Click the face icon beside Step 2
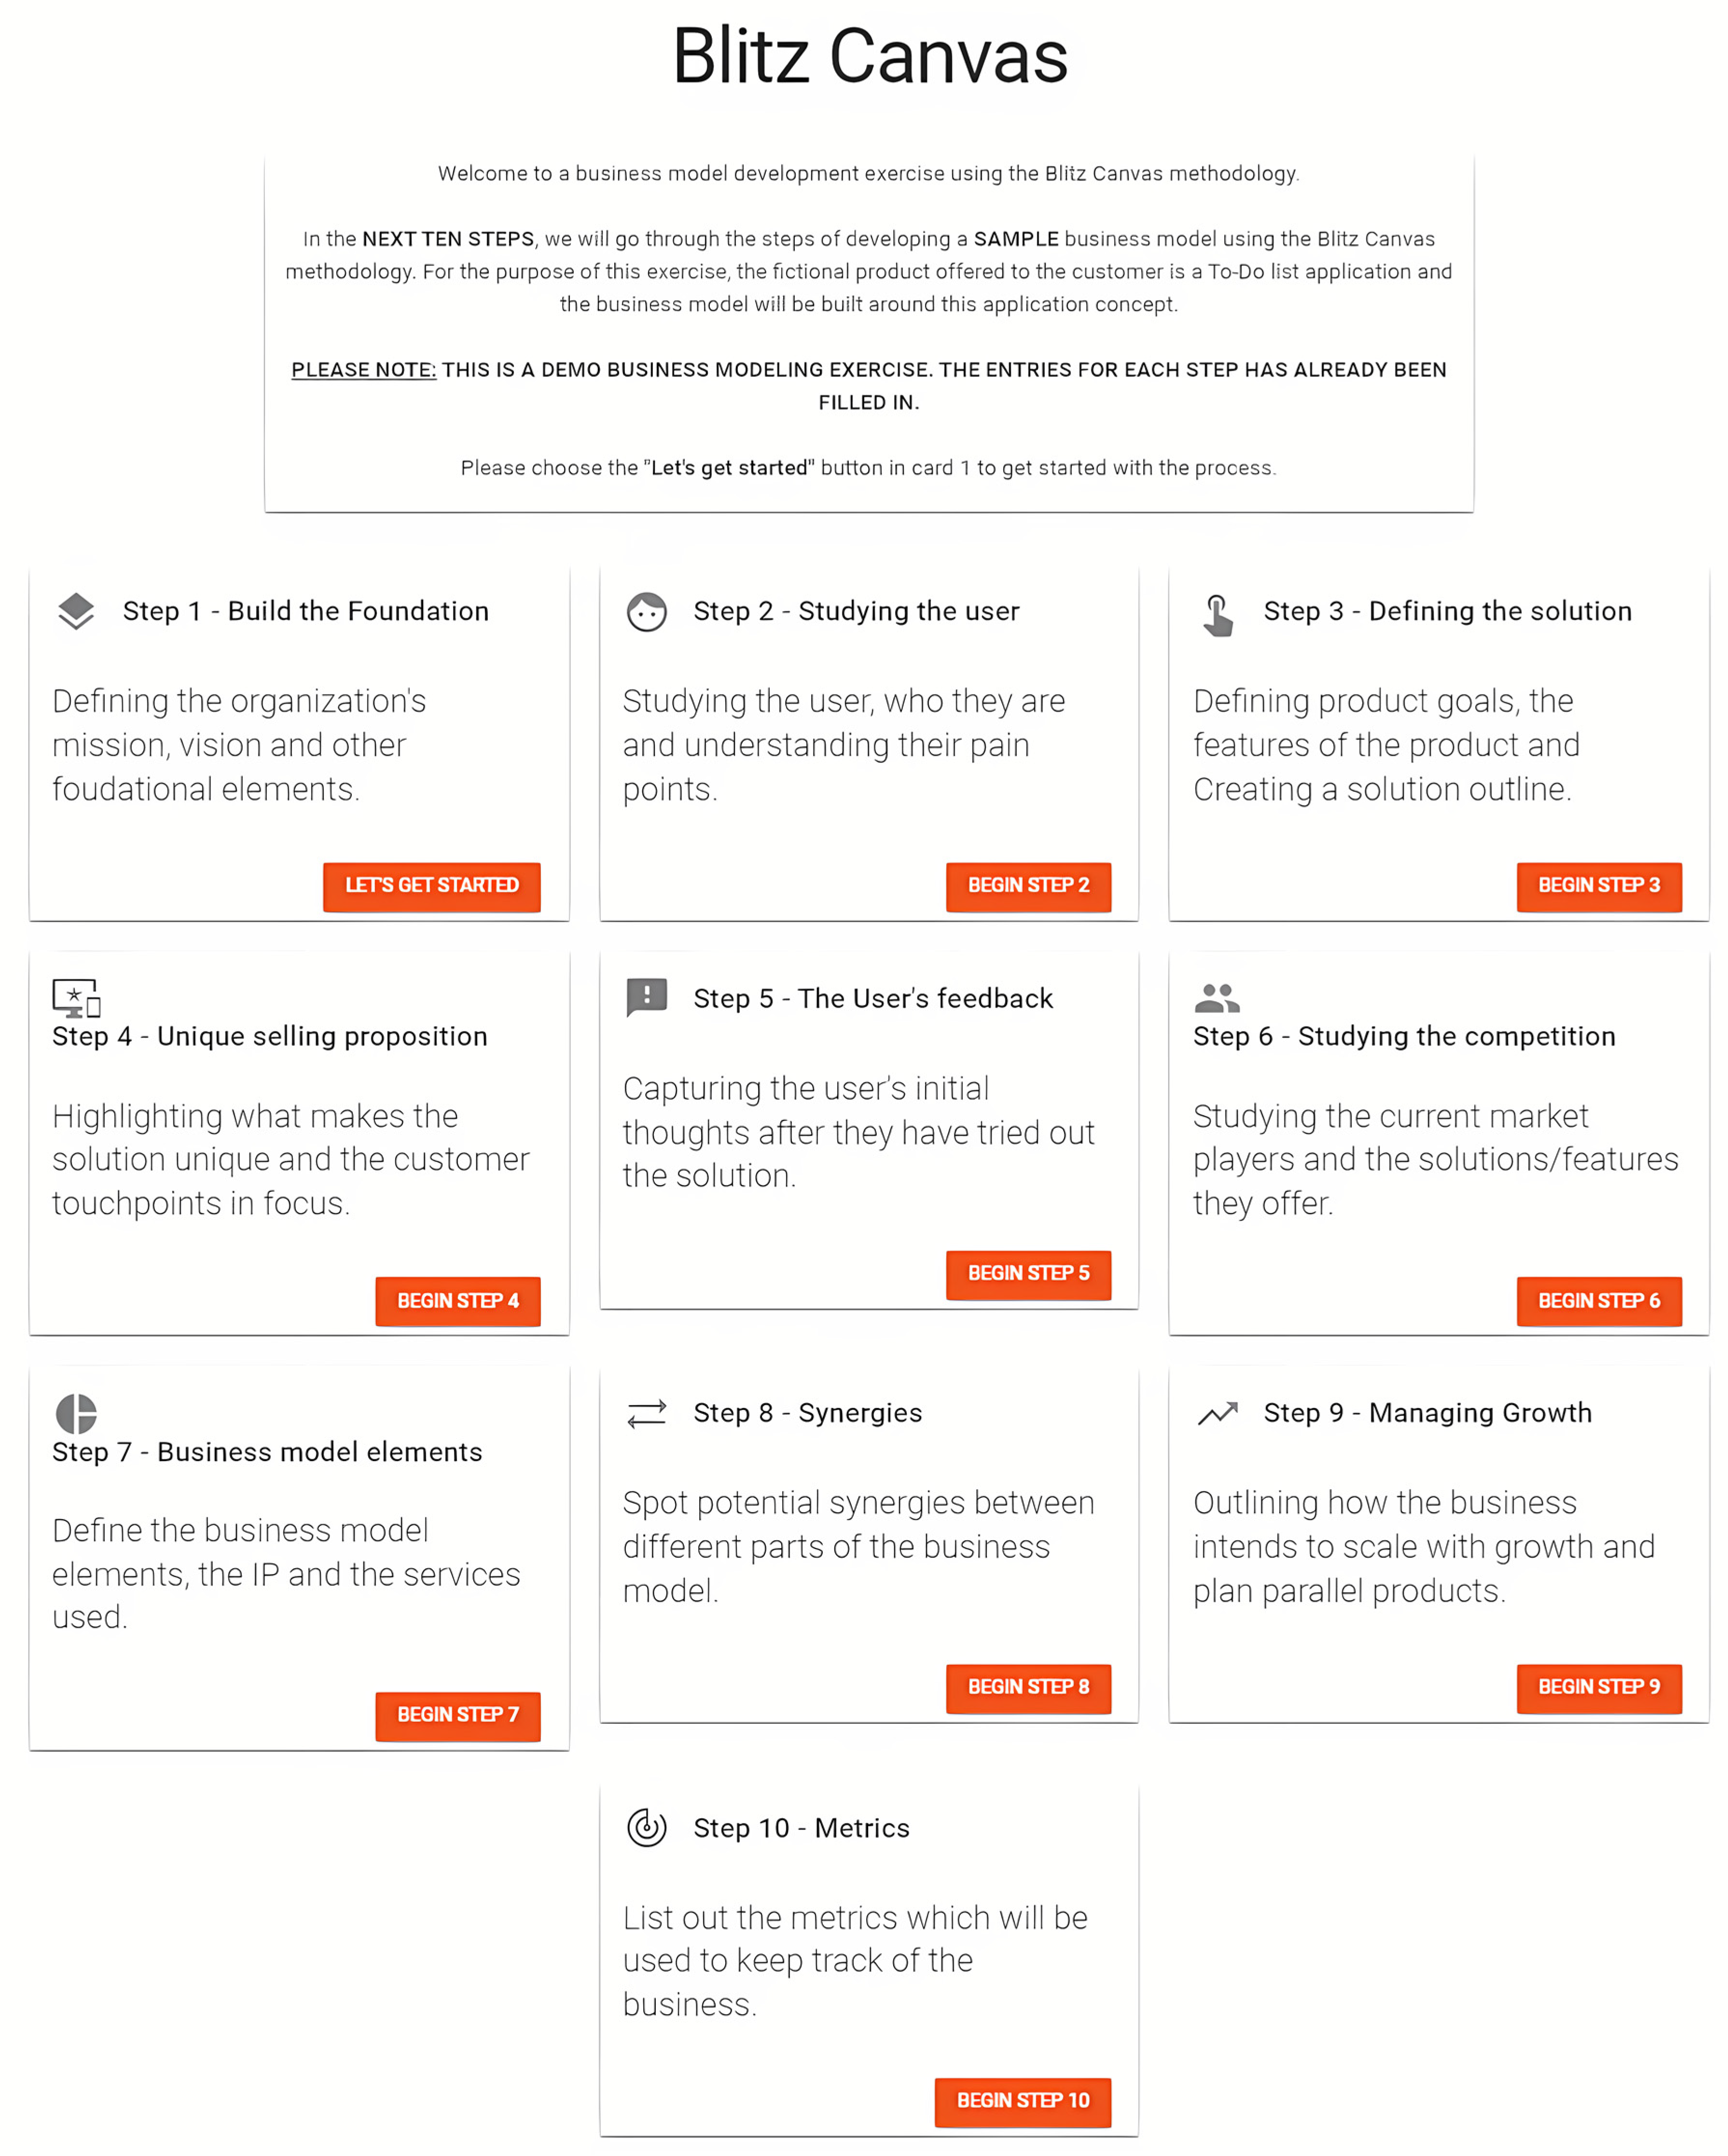This screenshot has width=1728, height=2156. point(646,611)
